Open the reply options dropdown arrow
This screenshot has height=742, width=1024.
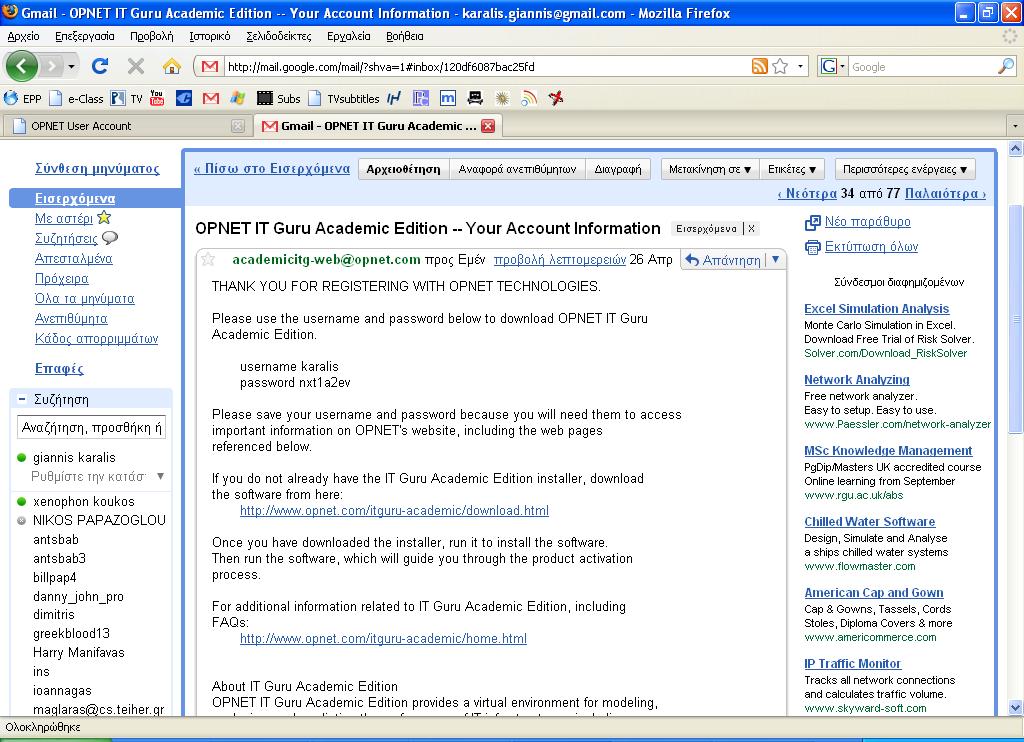pos(775,259)
